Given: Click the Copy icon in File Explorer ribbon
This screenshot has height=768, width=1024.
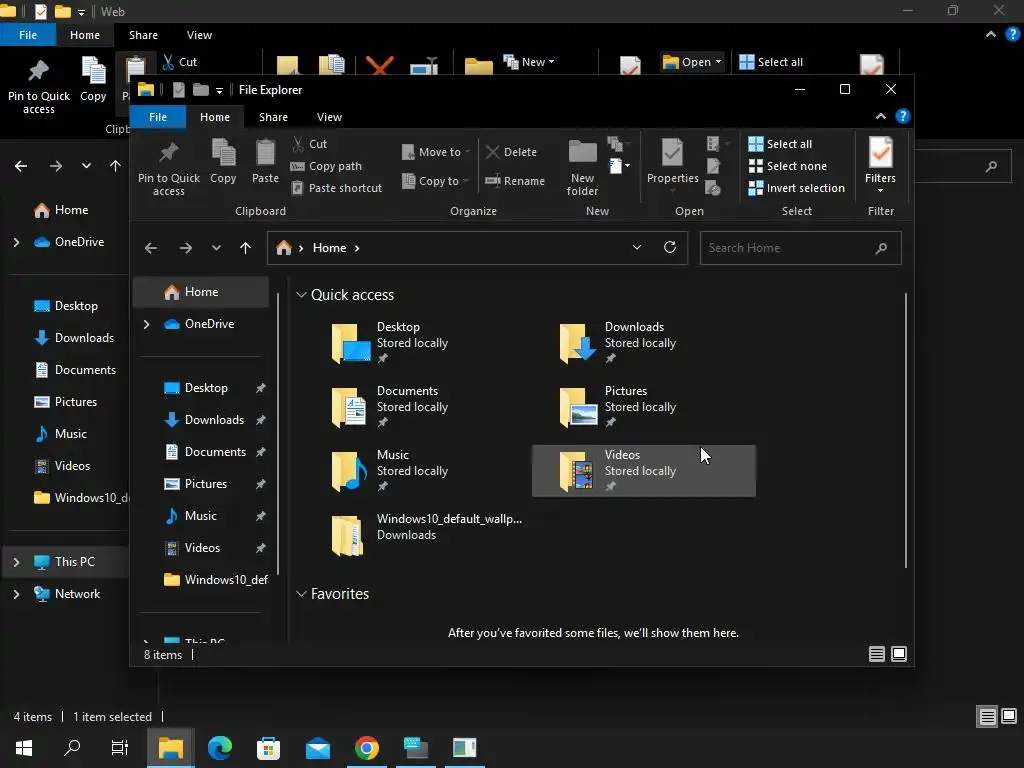Looking at the screenshot, I should click(223, 153).
